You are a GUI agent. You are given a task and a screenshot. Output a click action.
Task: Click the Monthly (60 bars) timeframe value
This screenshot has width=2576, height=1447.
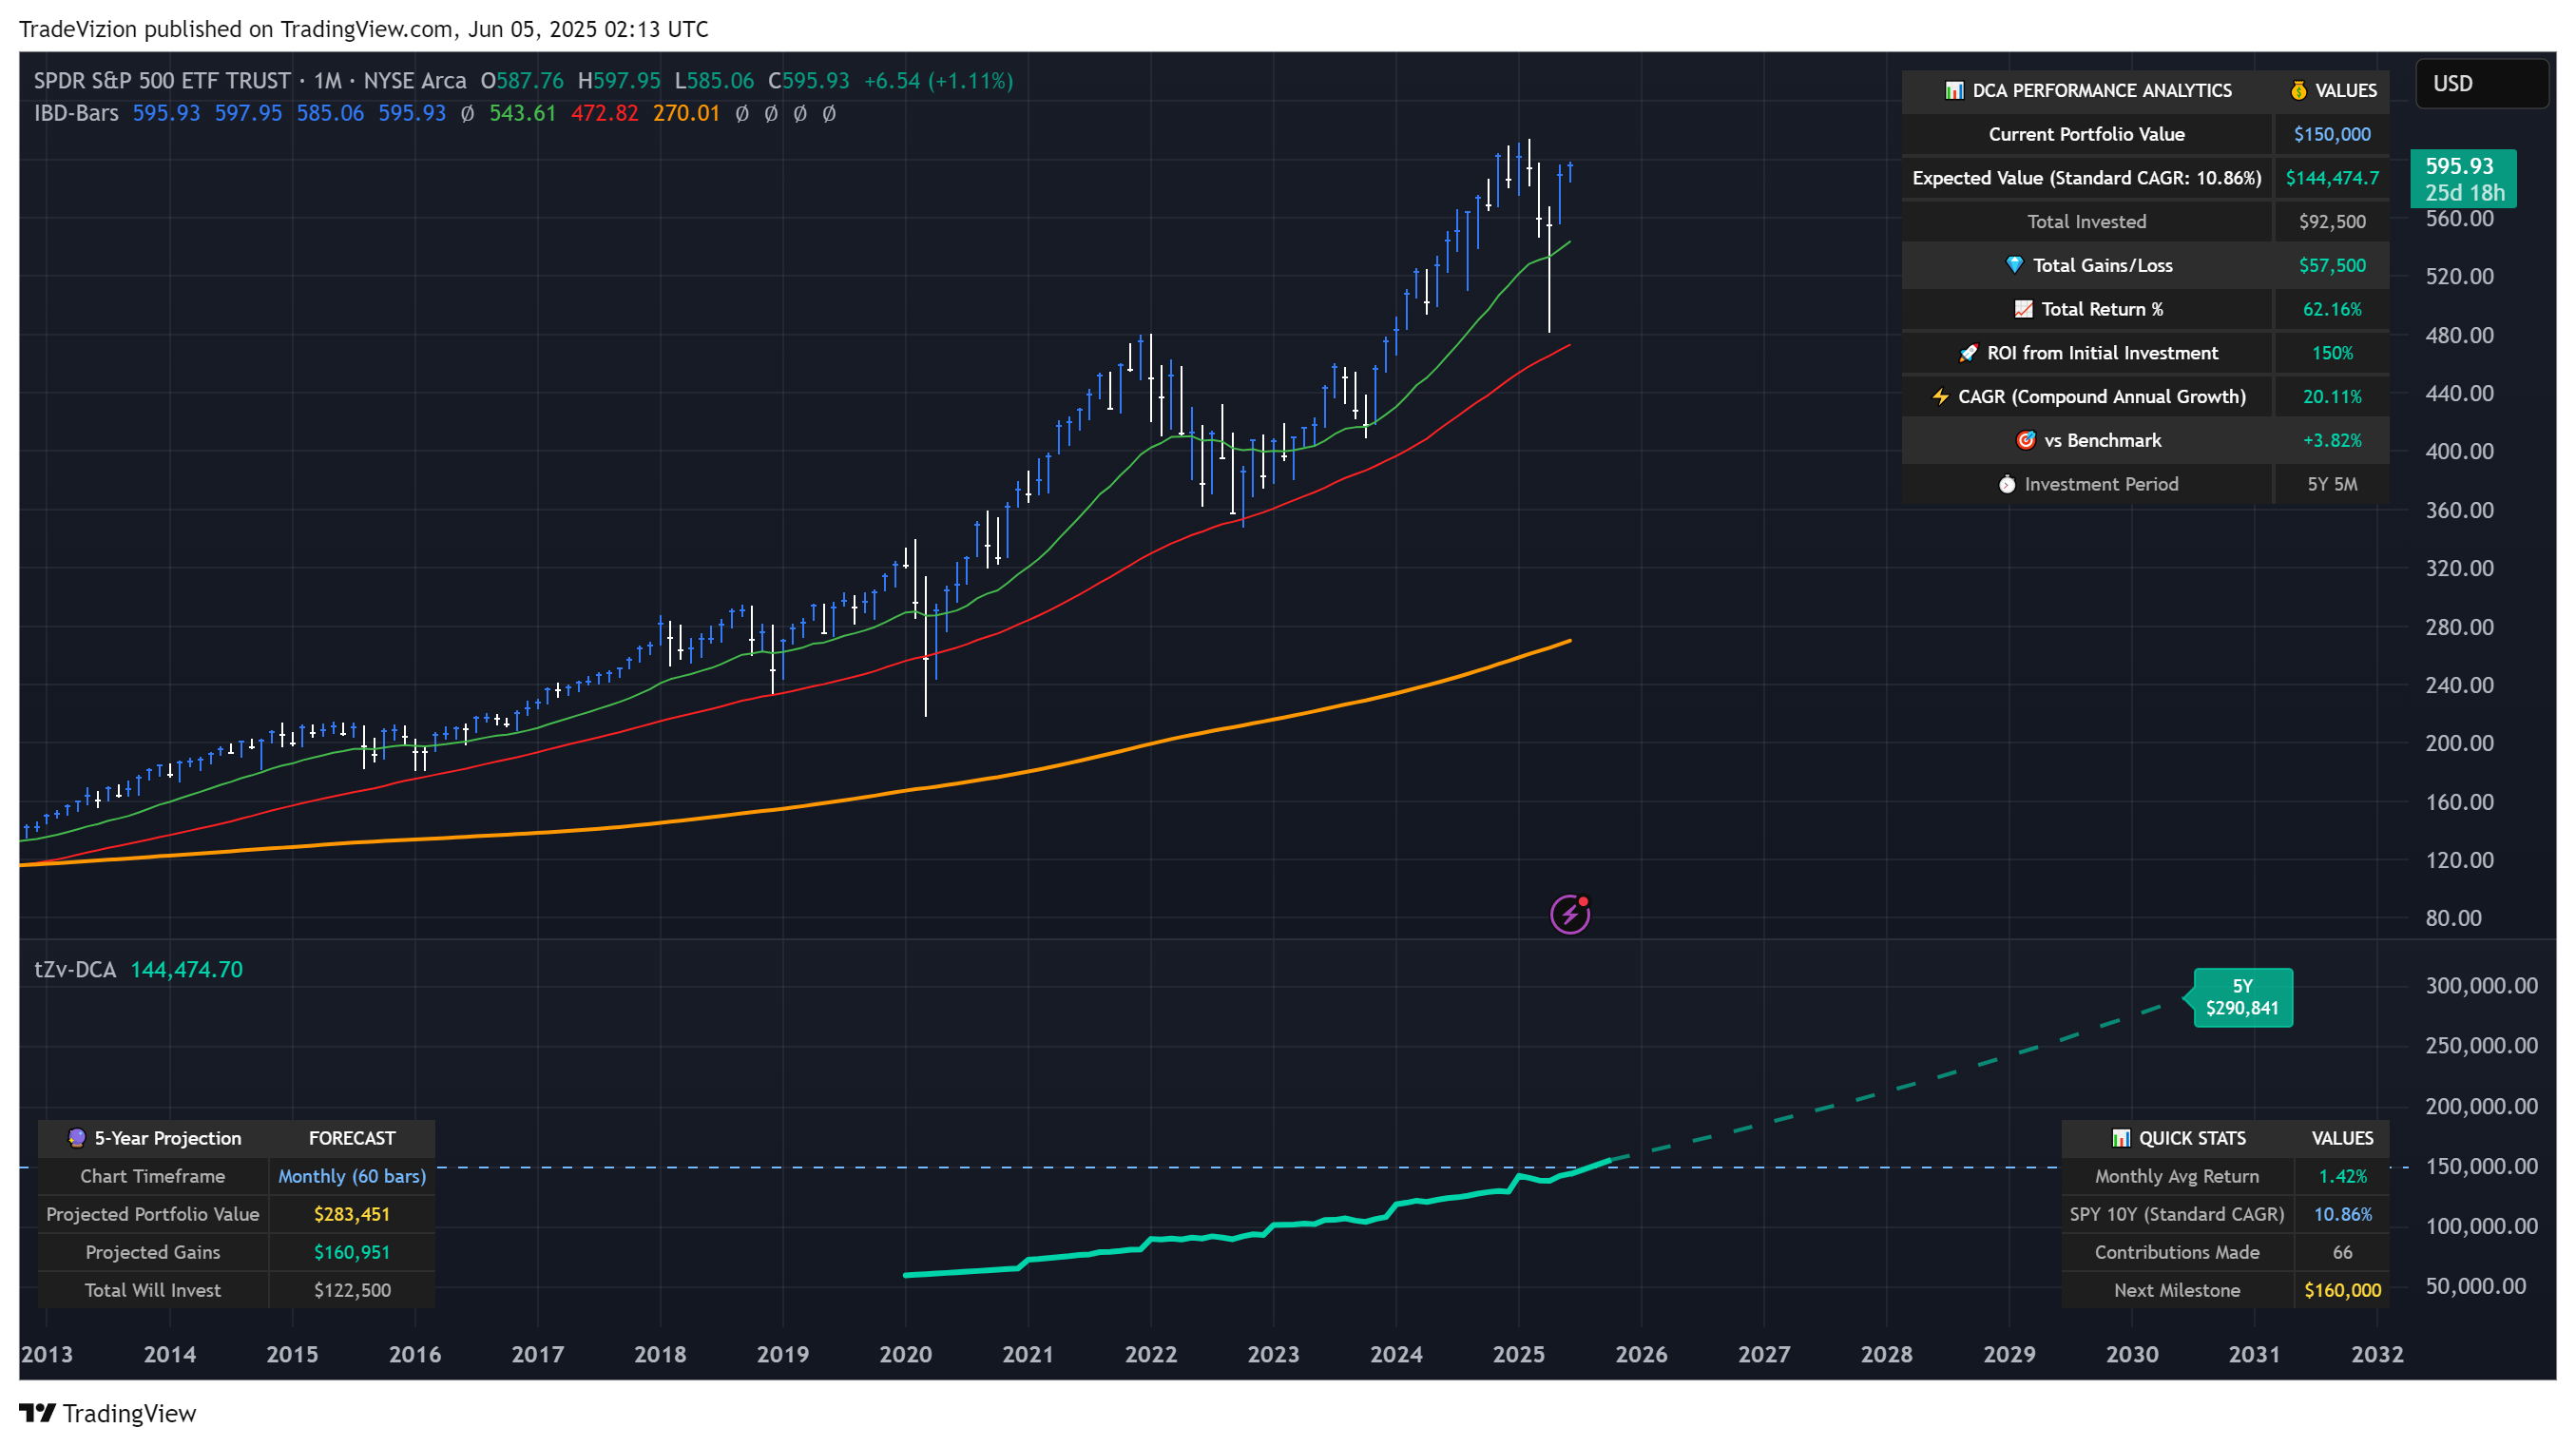coord(352,1176)
